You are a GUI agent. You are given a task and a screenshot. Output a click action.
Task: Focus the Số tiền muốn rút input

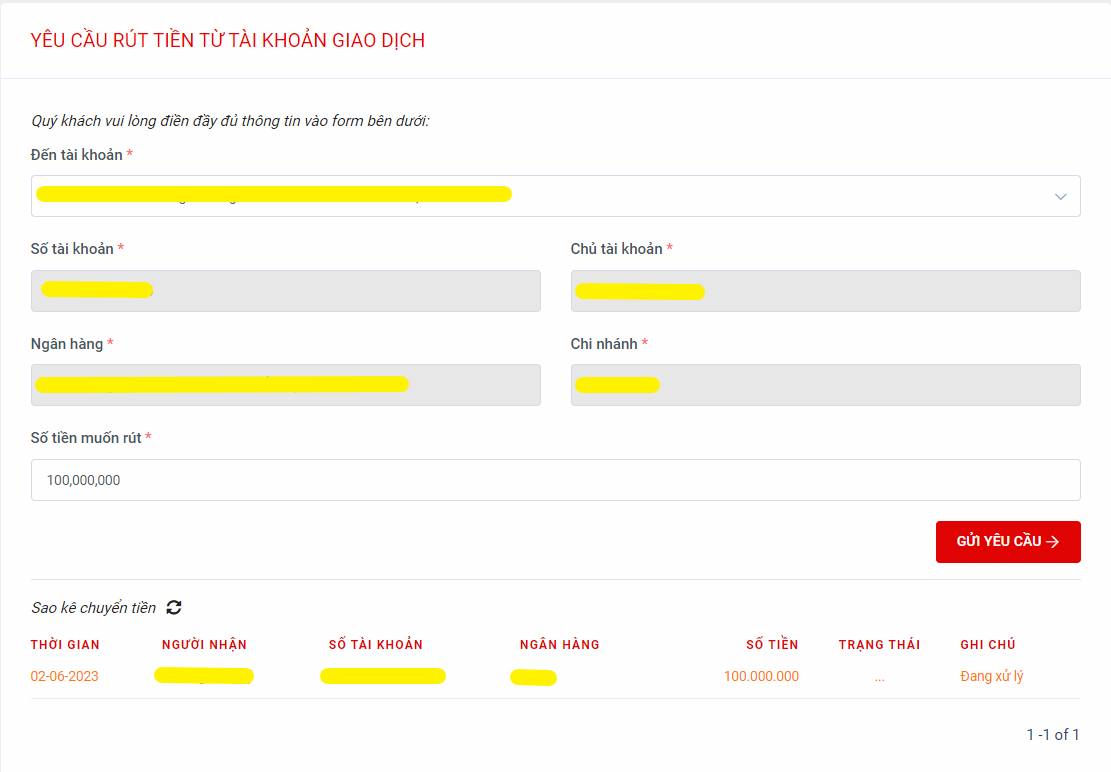point(555,480)
